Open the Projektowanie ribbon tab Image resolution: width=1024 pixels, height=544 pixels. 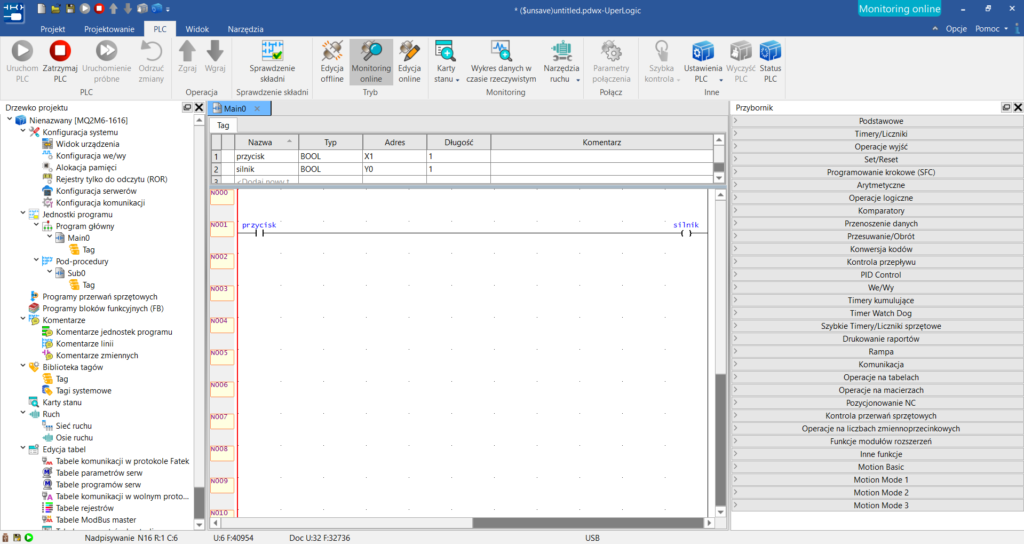(x=109, y=29)
